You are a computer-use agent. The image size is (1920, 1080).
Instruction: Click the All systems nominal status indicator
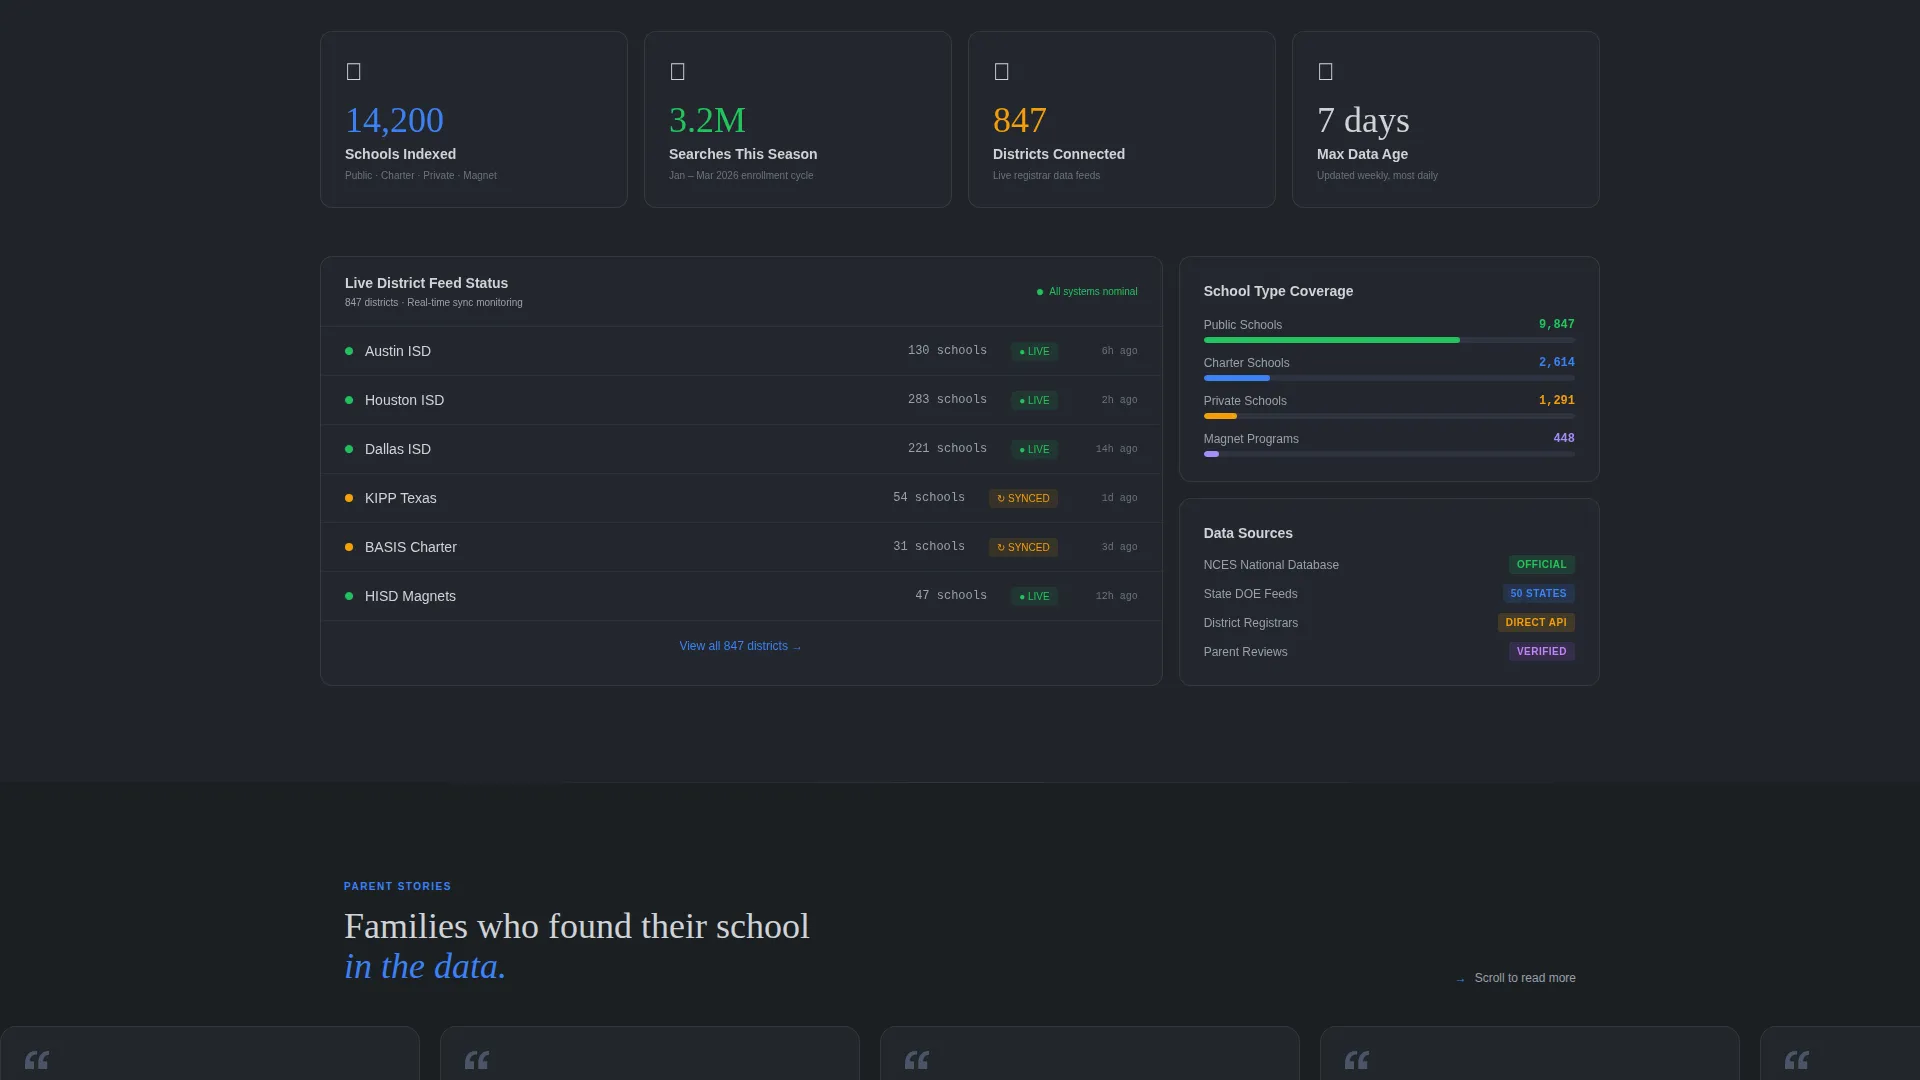tap(1087, 292)
